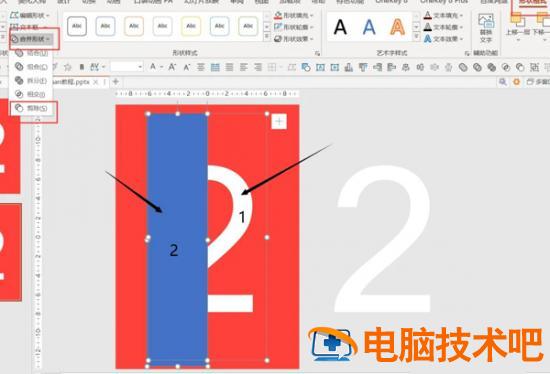Close the pptx document tab
This screenshot has height=374, width=550.
tap(96, 82)
